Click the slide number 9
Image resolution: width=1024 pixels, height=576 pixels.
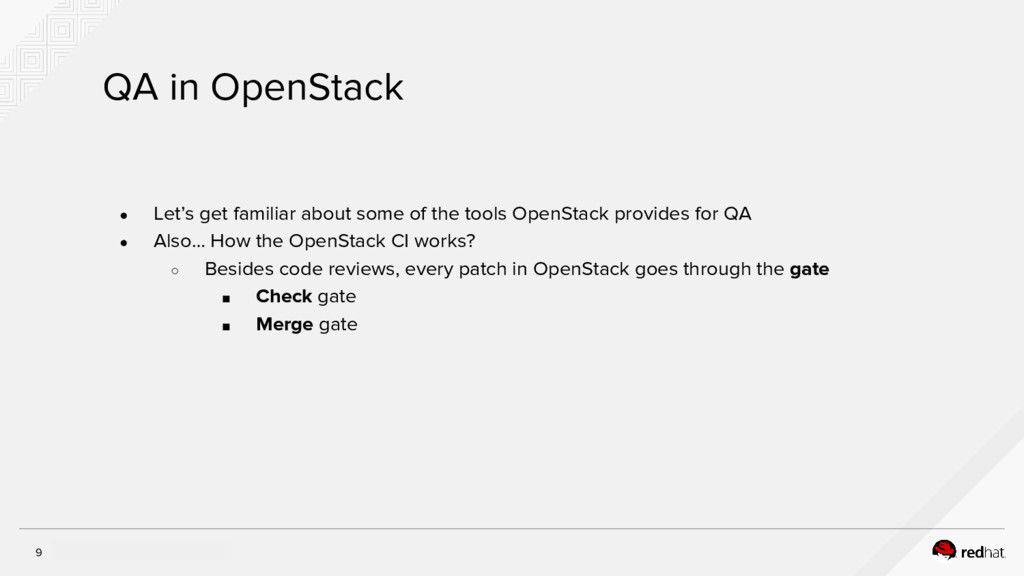click(x=39, y=552)
